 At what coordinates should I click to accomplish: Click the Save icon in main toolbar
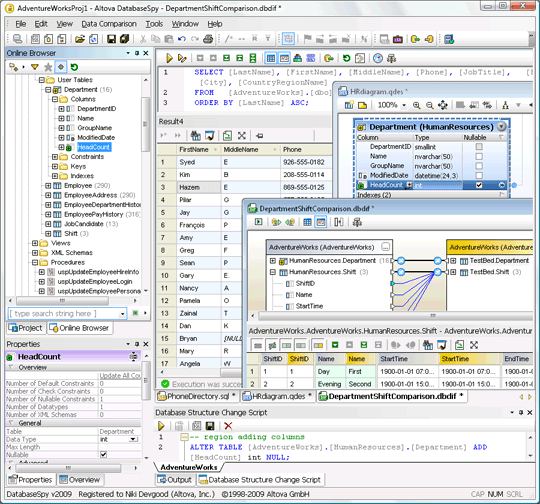(111, 39)
